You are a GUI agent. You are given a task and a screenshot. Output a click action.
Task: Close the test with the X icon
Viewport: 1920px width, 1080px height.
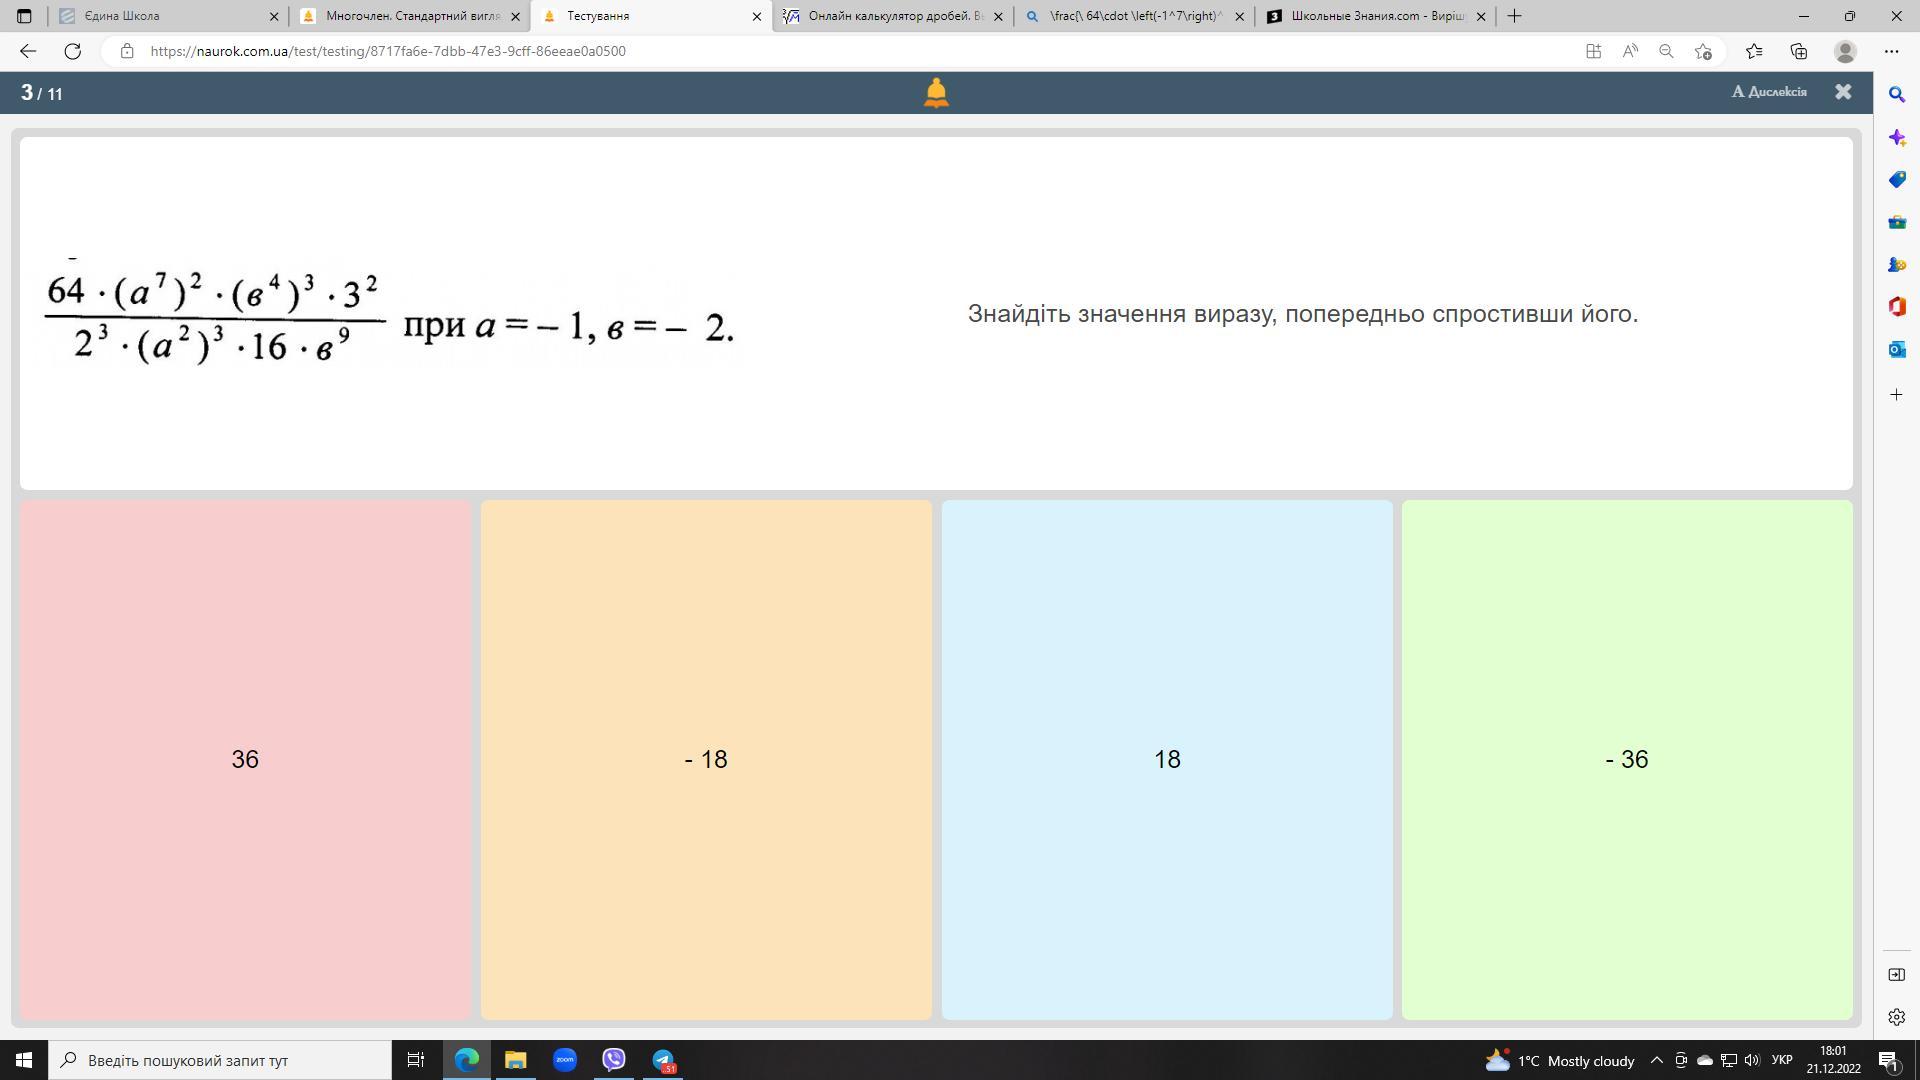[x=1843, y=92]
